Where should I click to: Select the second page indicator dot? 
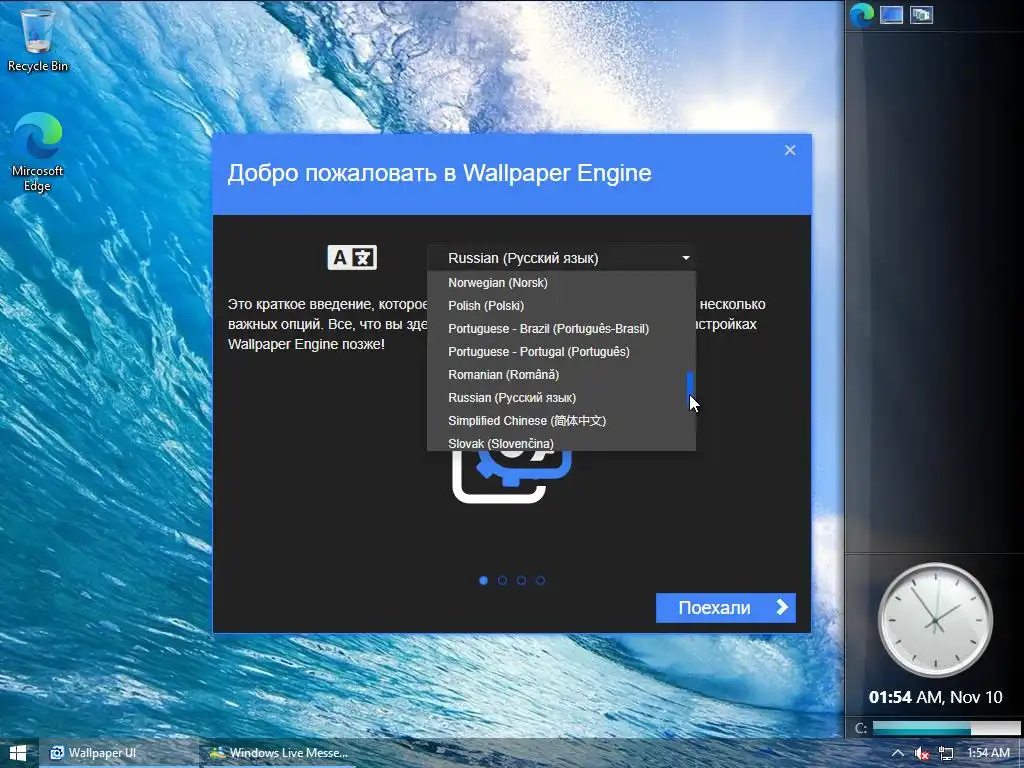click(502, 580)
